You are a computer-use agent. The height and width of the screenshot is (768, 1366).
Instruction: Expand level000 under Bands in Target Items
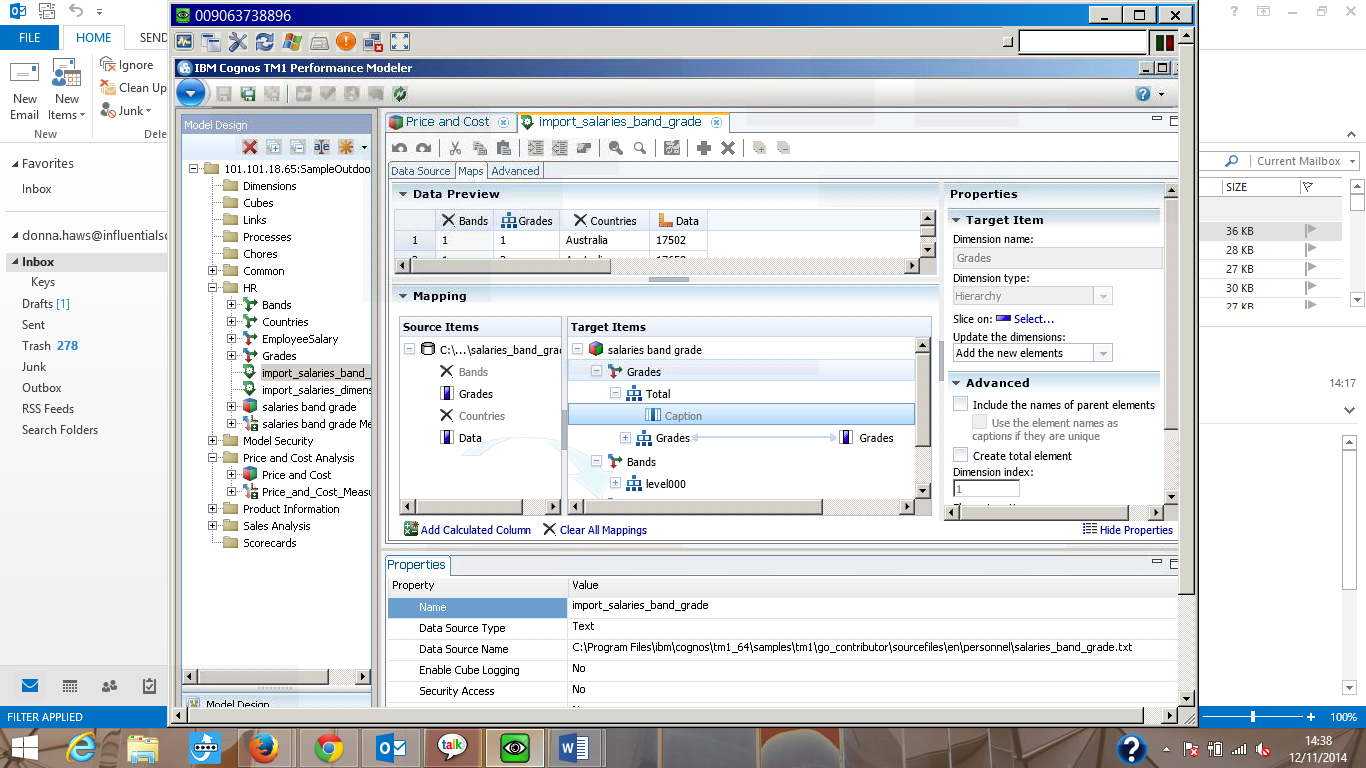coord(615,484)
